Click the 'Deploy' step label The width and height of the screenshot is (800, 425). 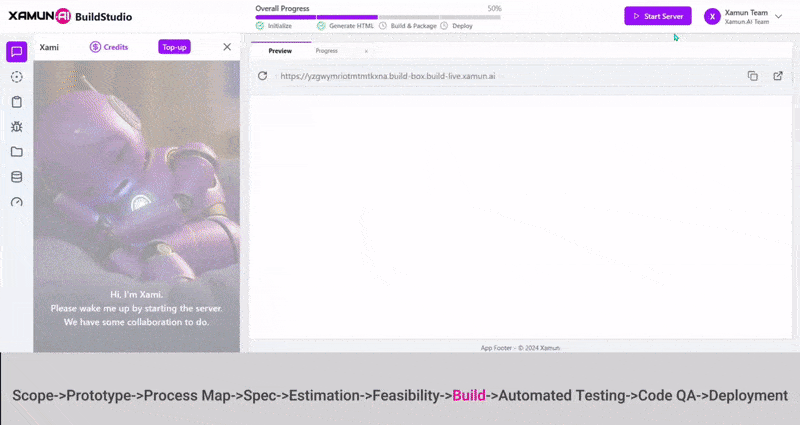point(462,26)
